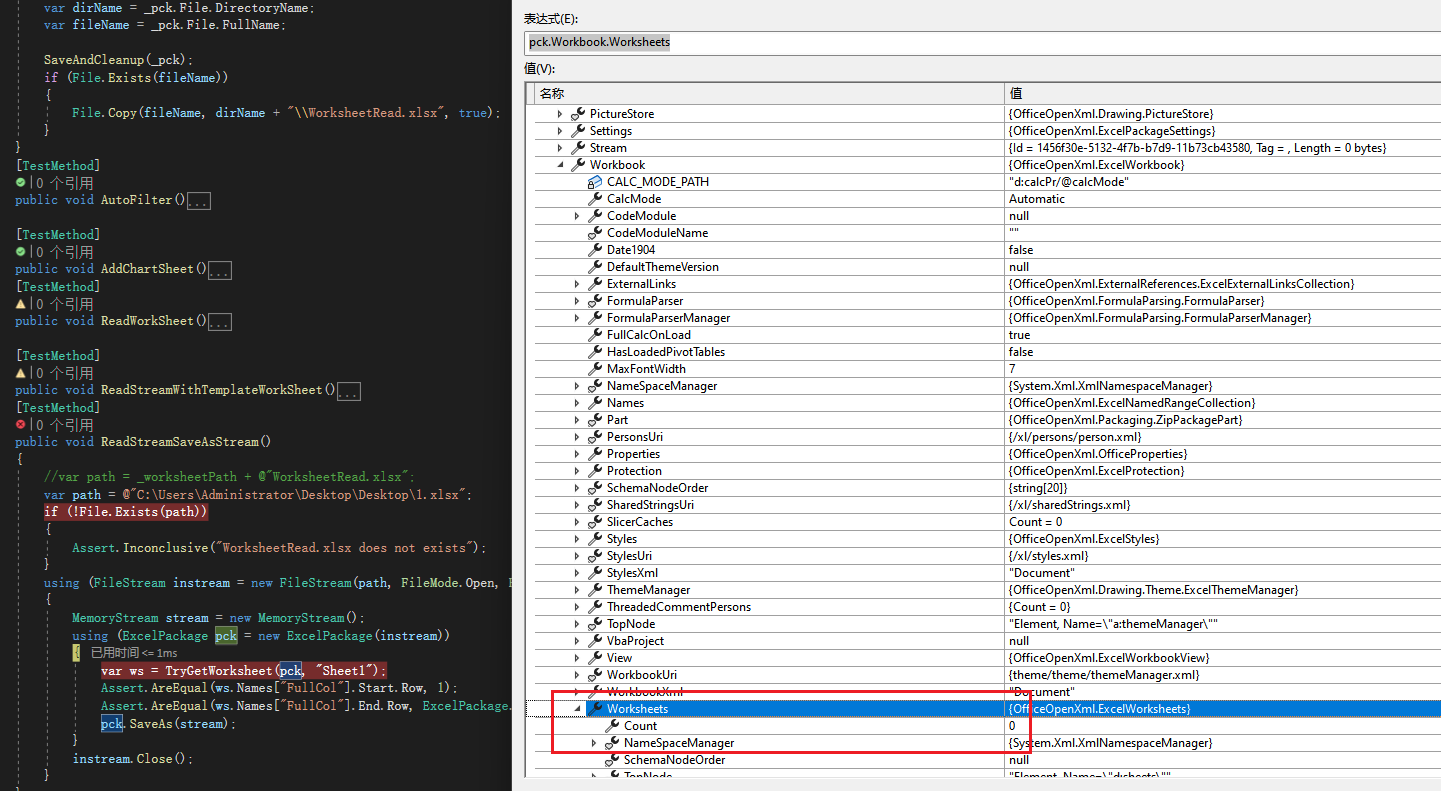The width and height of the screenshot is (1441, 791).
Task: Click the green test status icon beside AddChartSheet
Action: tap(22, 251)
